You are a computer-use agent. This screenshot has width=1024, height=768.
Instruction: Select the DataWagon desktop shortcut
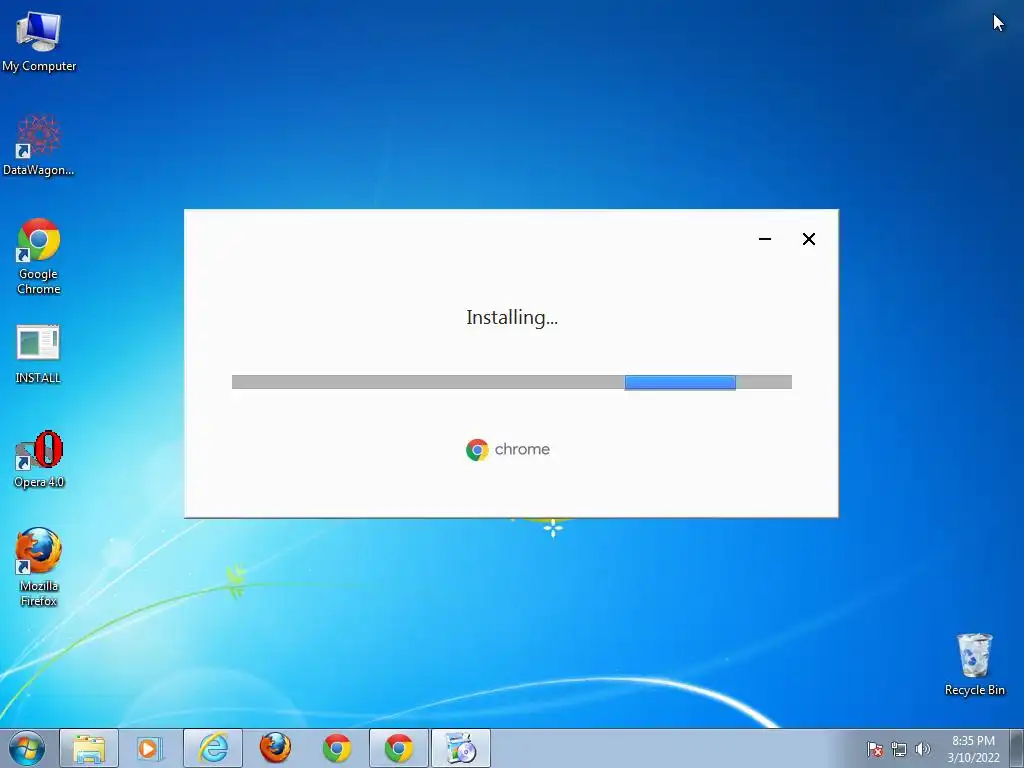(39, 145)
